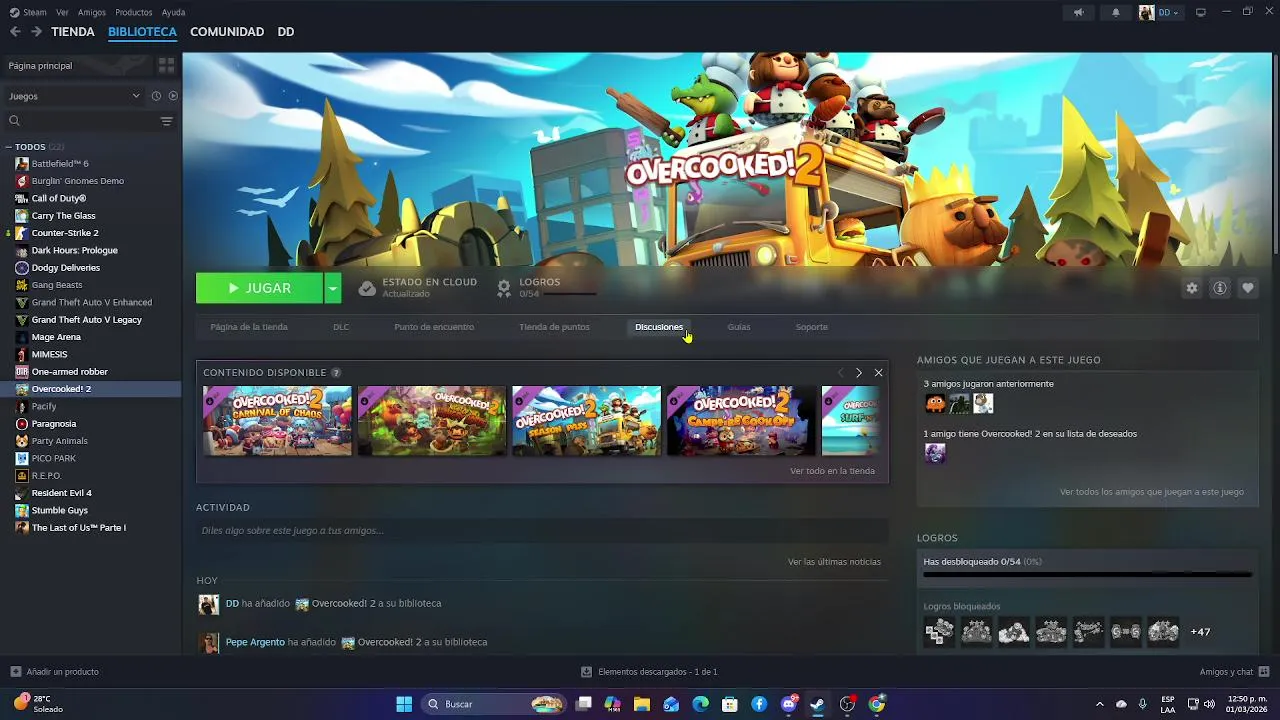Screen dimensions: 1280x720
Task: Open the Discusiones tab
Action: [x=659, y=327]
